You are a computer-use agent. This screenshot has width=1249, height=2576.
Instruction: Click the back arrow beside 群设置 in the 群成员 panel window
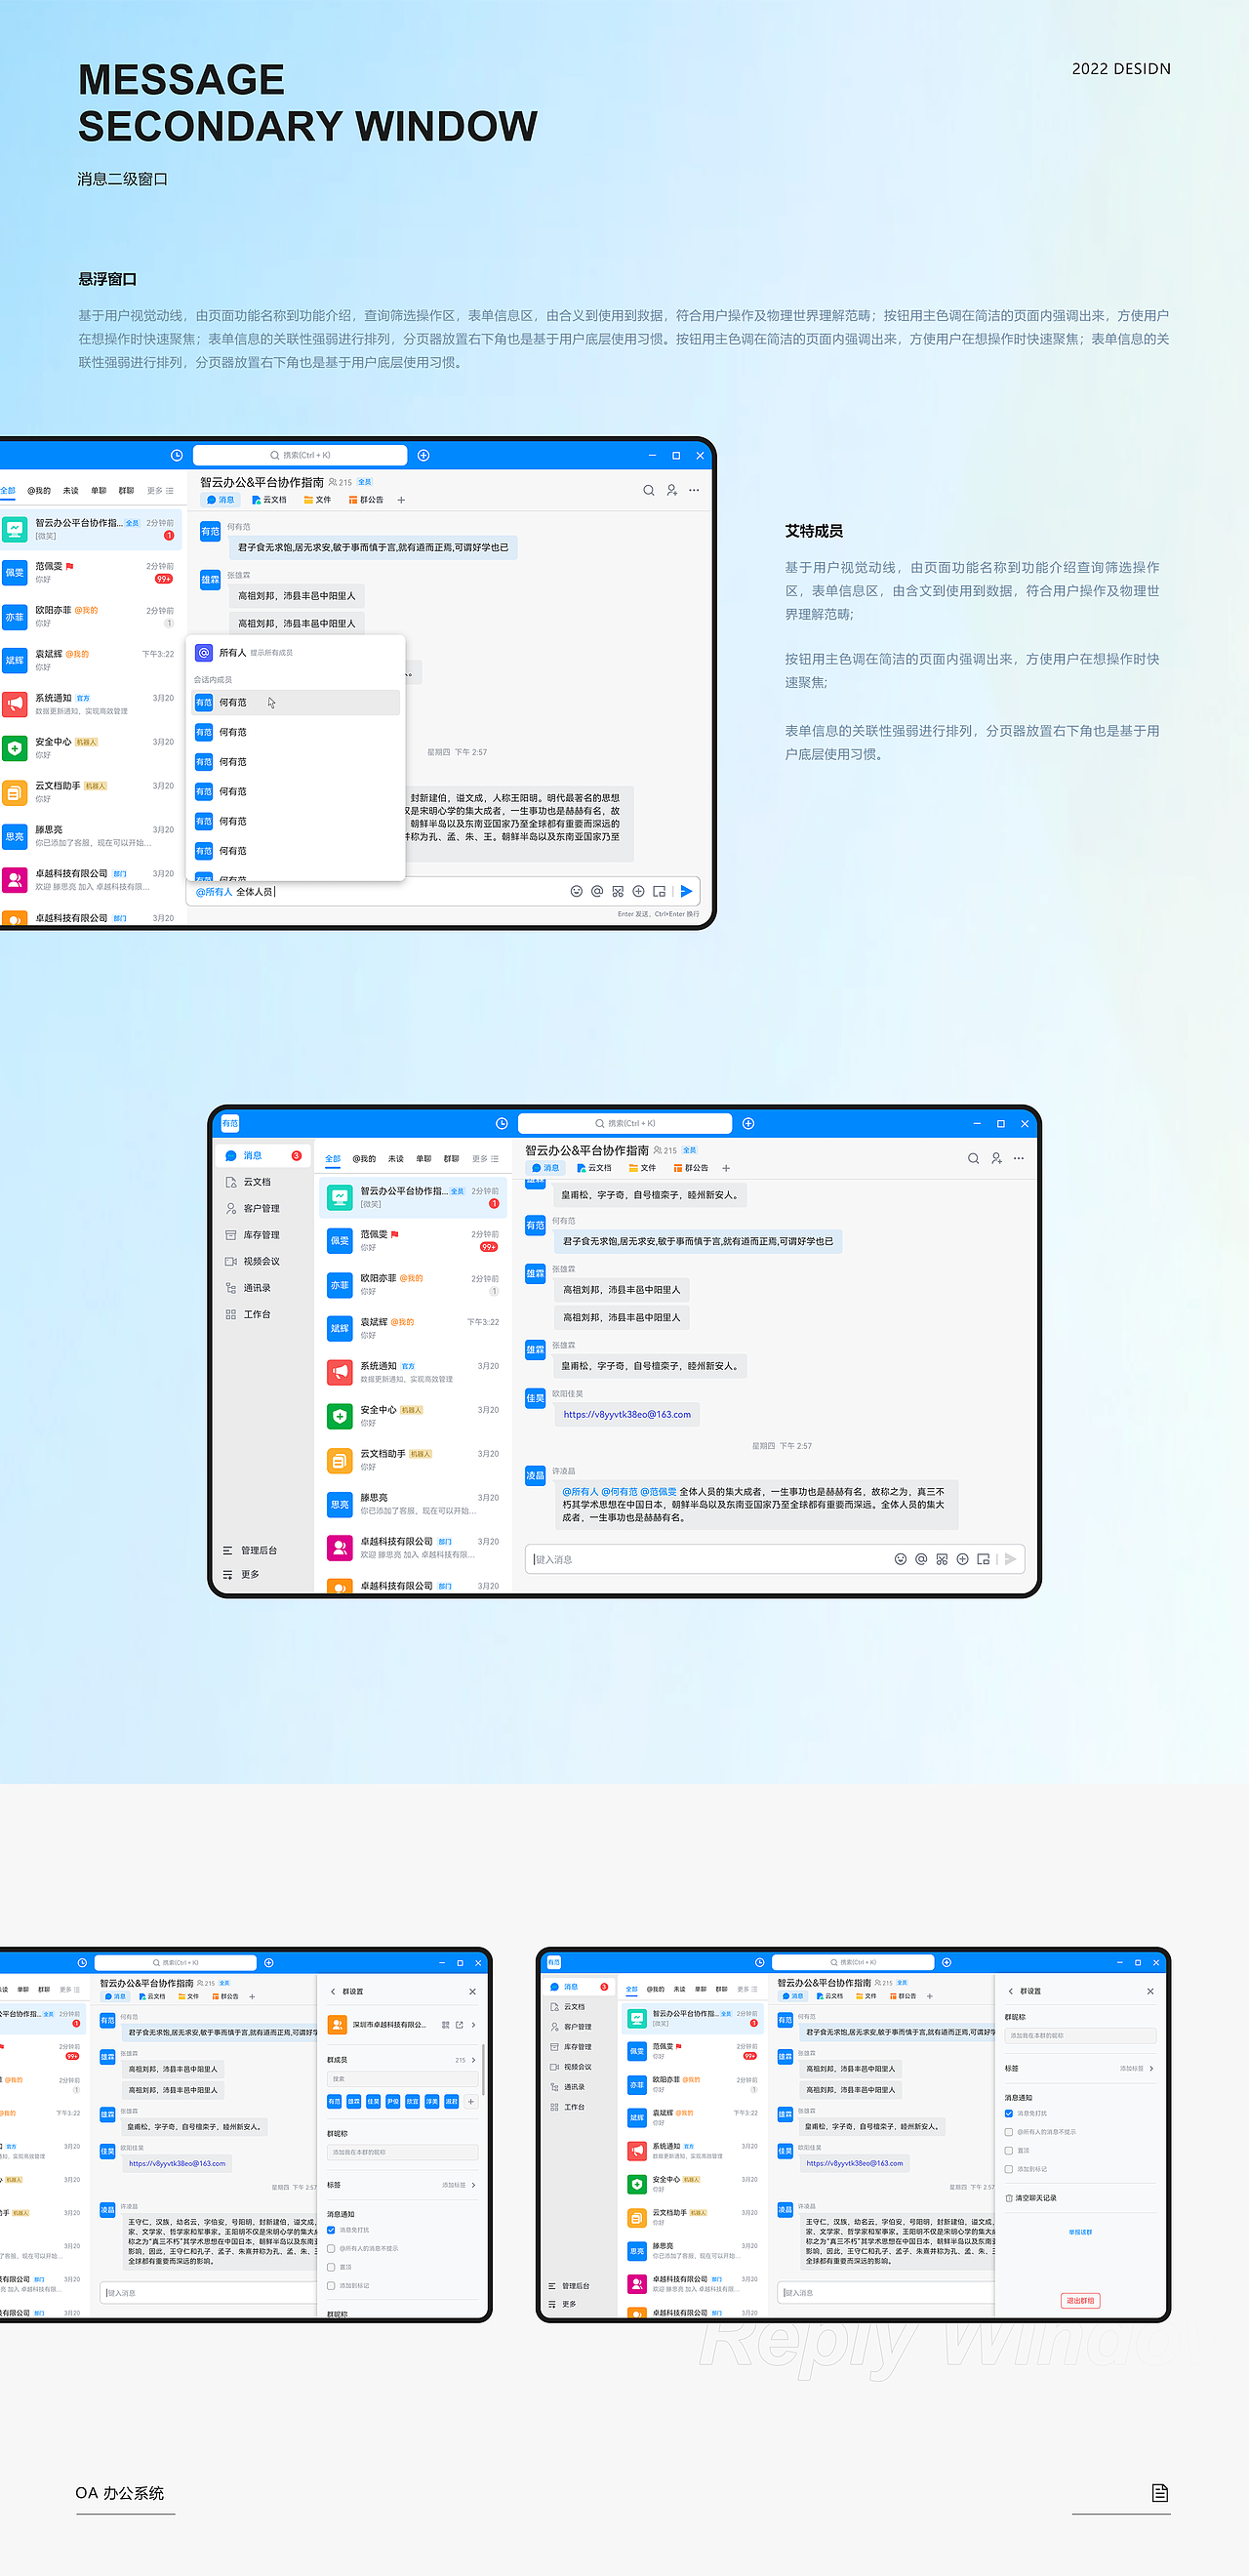tap(333, 1991)
